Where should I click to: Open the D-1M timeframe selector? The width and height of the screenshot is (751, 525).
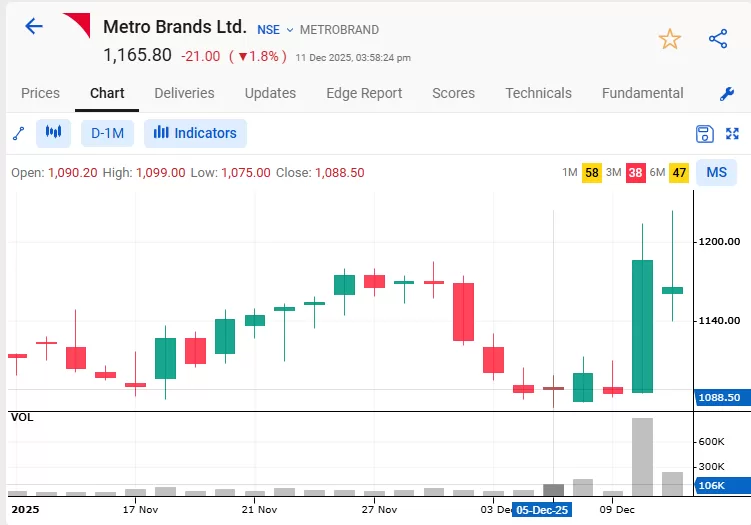pyautogui.click(x=107, y=133)
